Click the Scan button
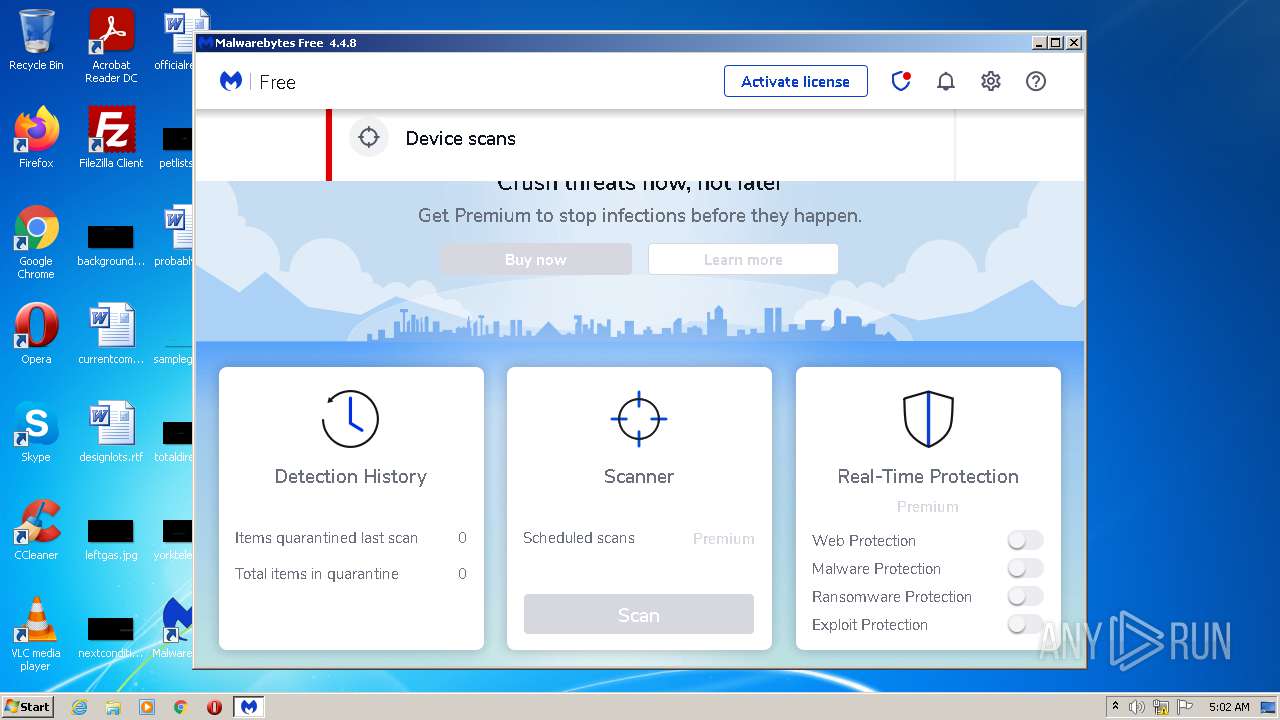This screenshot has height=720, width=1280. pyautogui.click(x=639, y=615)
